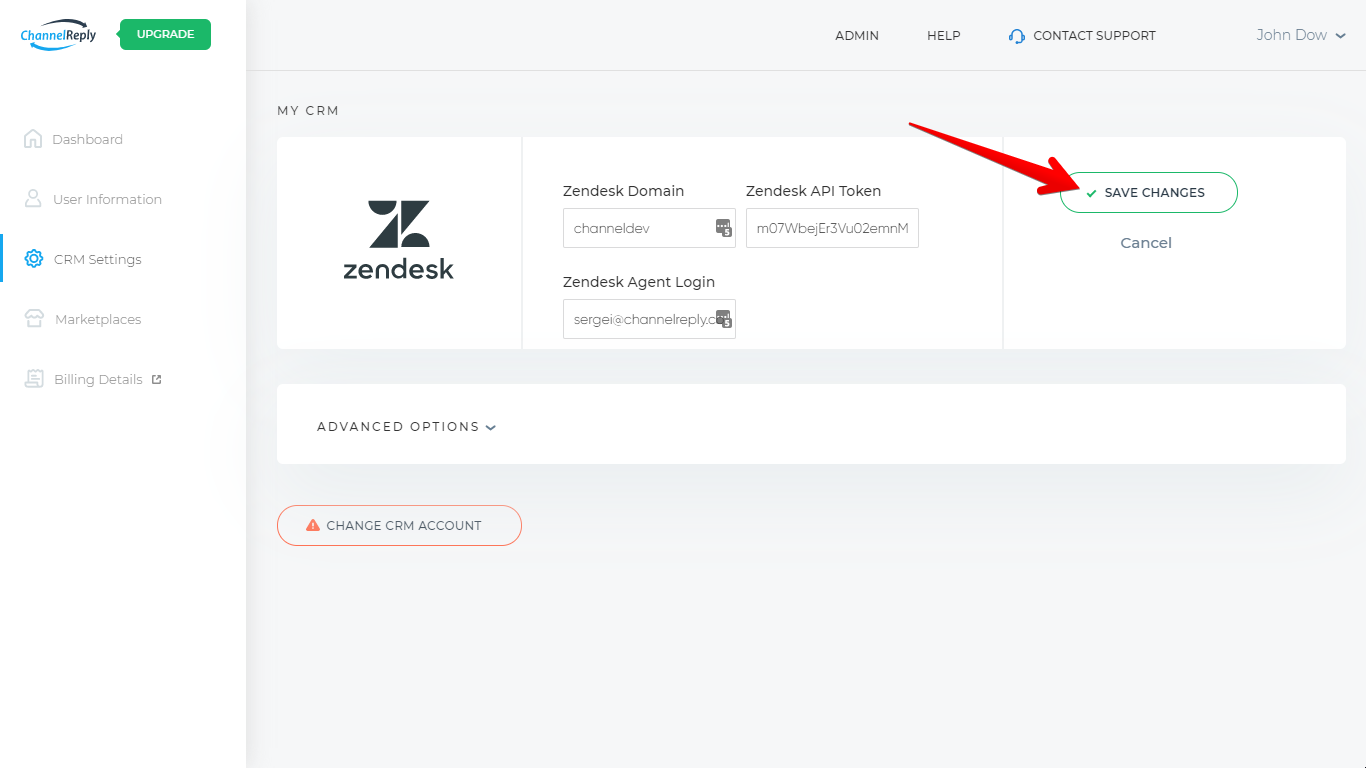
Task: Open Billing Details link
Action: tap(98, 379)
